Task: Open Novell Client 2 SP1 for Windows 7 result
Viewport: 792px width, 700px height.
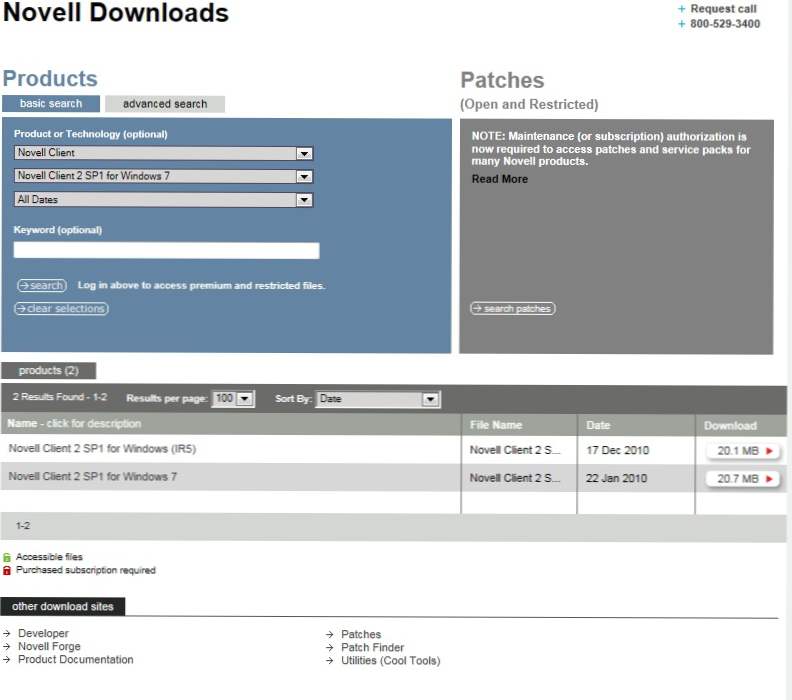Action: point(93,476)
